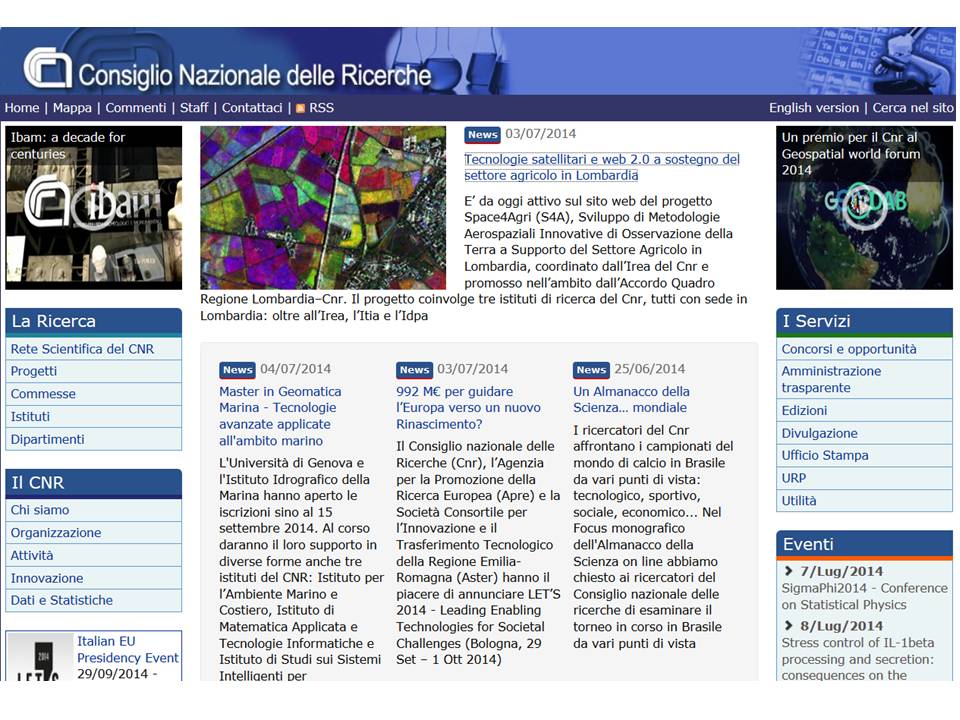Image resolution: width=960 pixels, height=720 pixels.
Task: Click the CNR logo in the header
Action: click(x=47, y=67)
